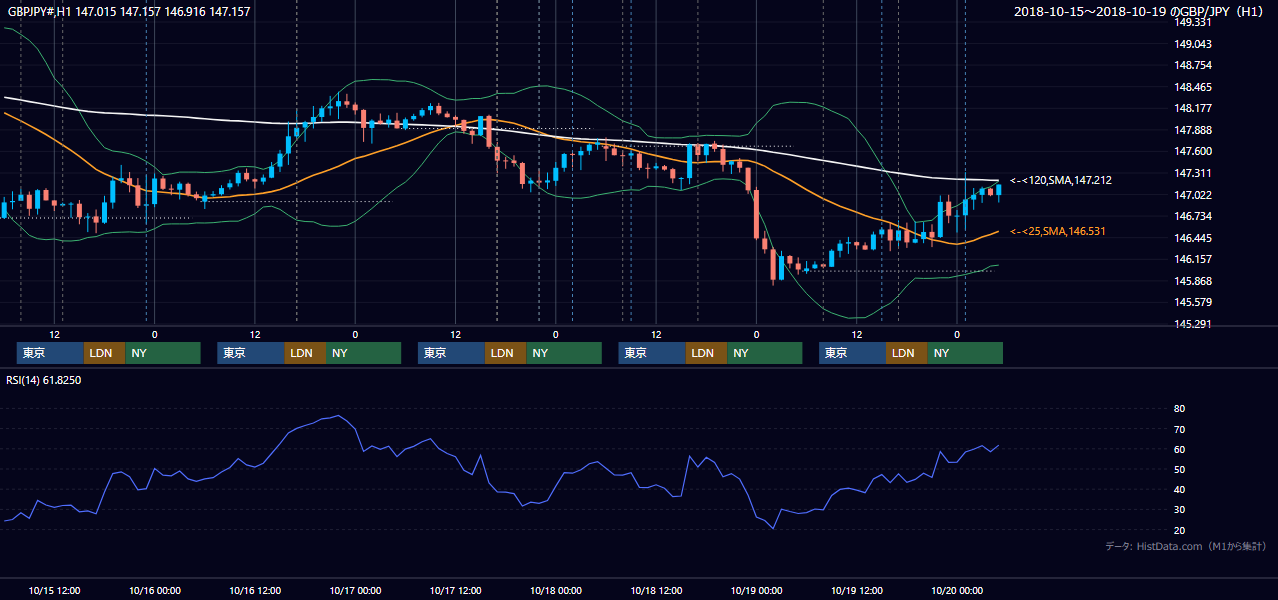Click price axis value 147.600

pos(1193,152)
